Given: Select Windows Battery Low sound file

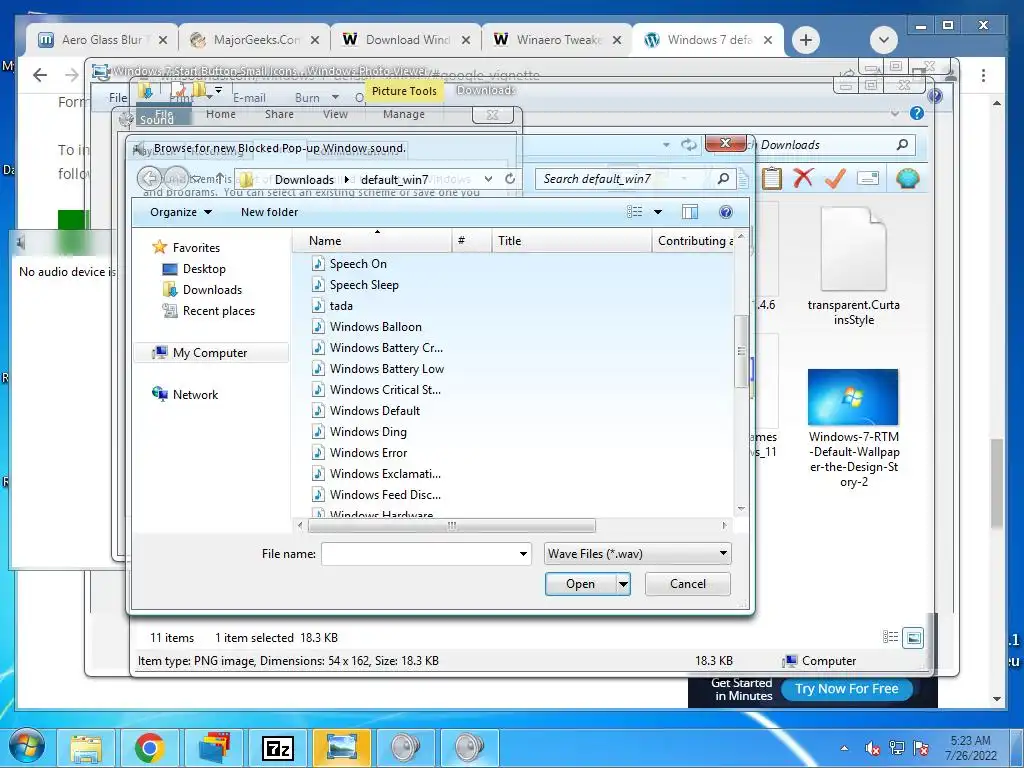Looking at the screenshot, I should [x=387, y=368].
